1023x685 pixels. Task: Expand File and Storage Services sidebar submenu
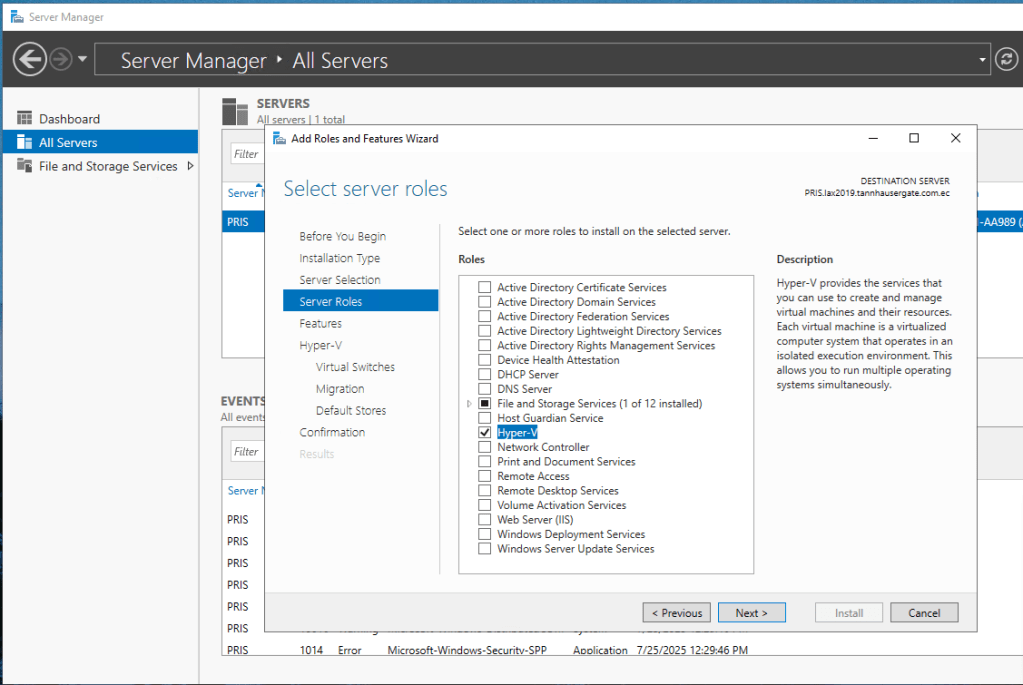click(x=190, y=167)
